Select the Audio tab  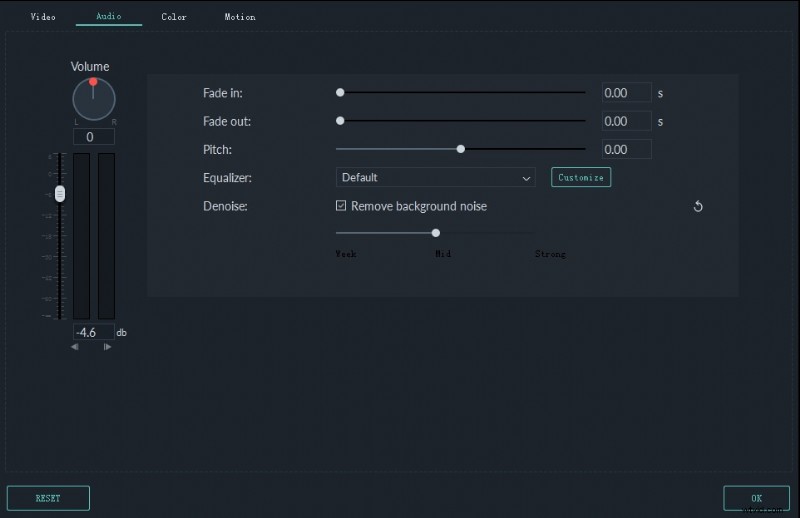point(108,17)
